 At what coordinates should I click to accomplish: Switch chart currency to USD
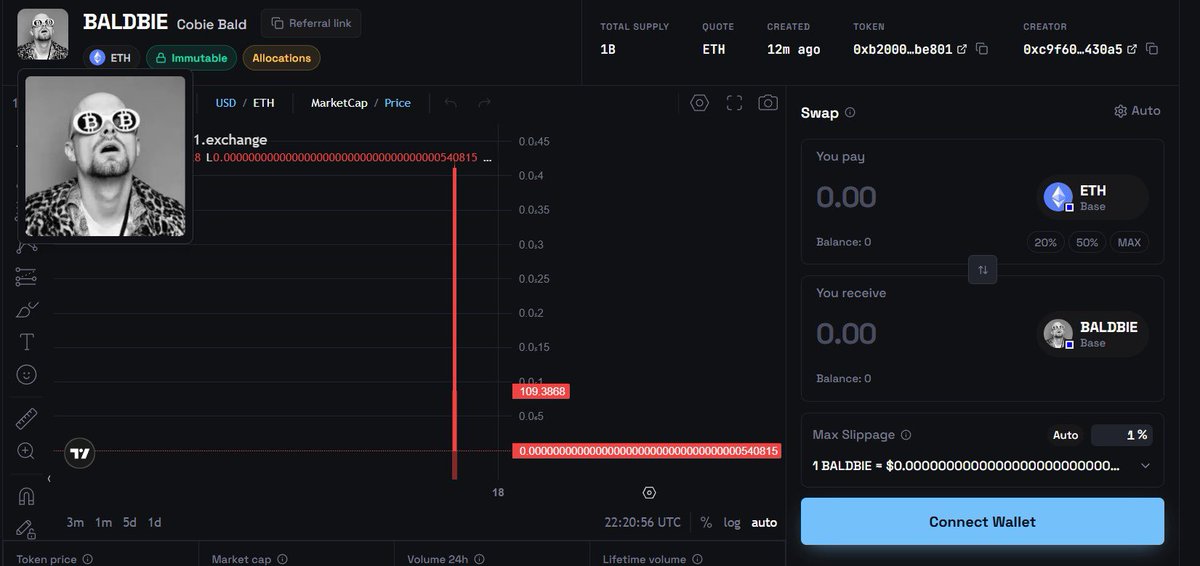pyautogui.click(x=226, y=103)
